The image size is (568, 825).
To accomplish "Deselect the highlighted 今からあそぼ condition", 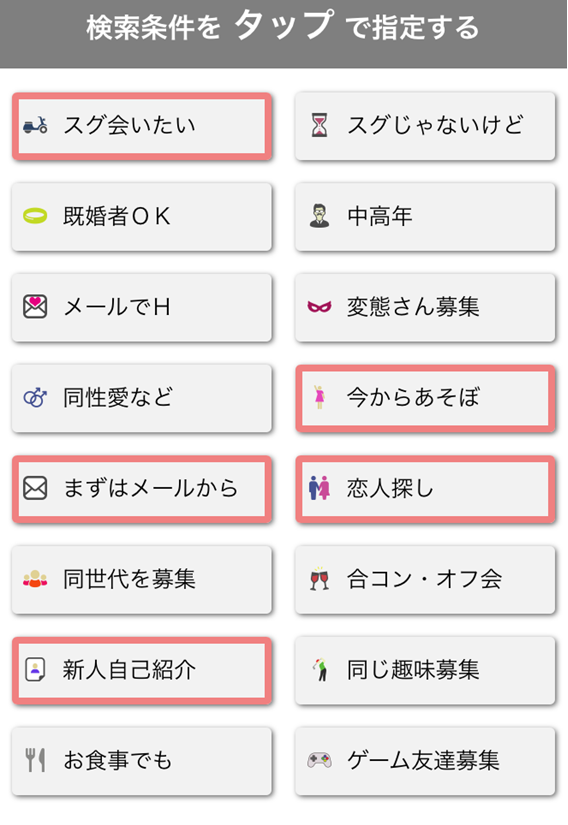I will [x=425, y=398].
